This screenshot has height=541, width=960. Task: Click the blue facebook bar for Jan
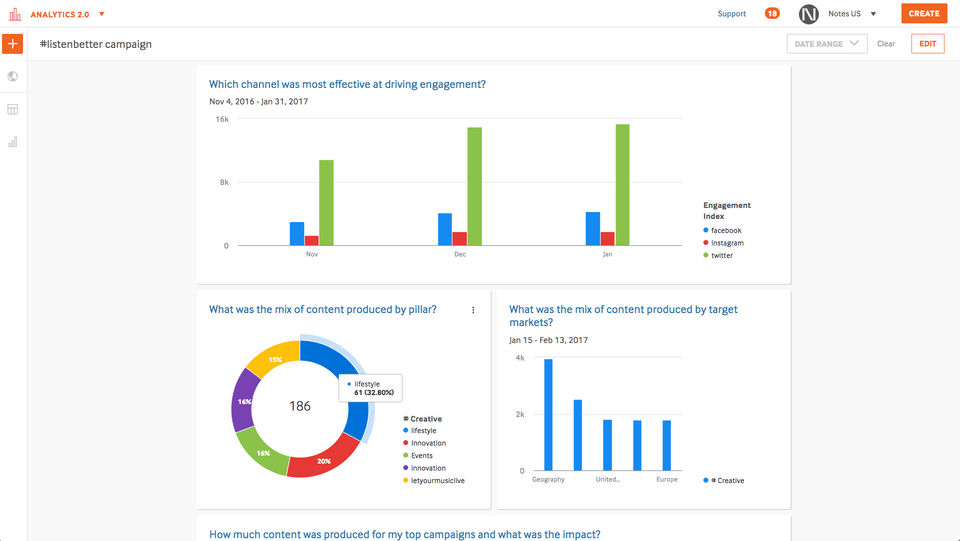[593, 229]
